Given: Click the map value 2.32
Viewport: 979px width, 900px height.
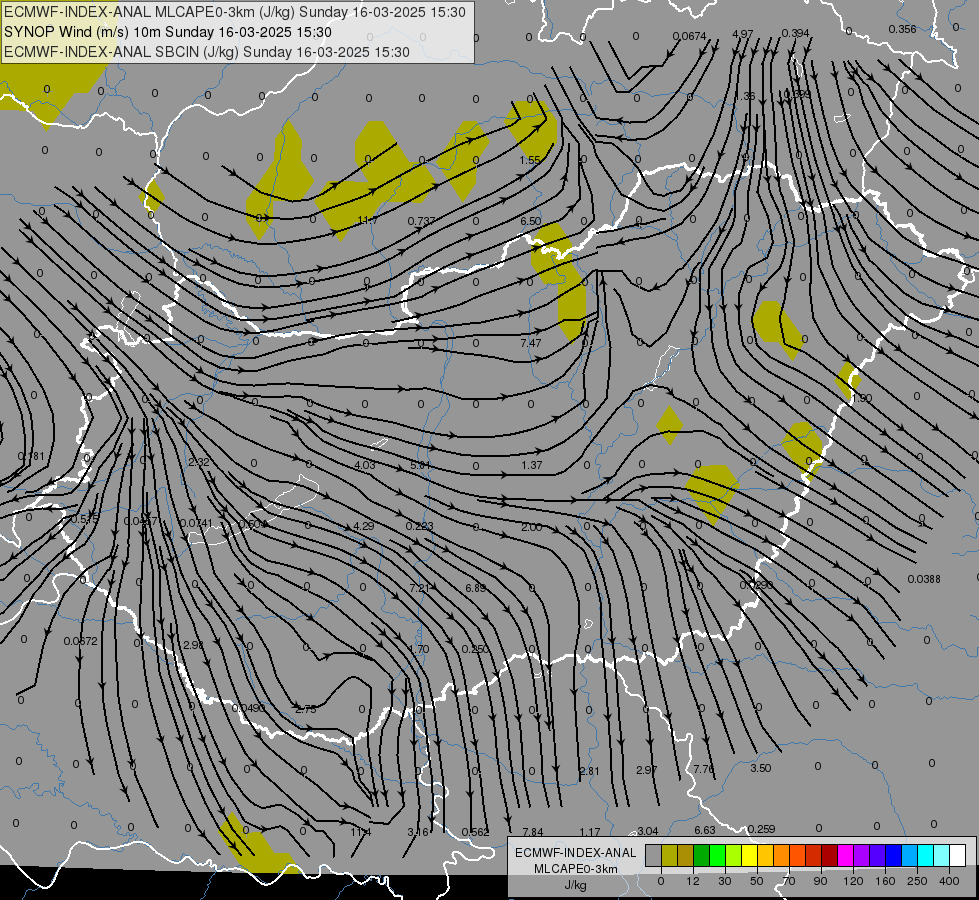Looking at the screenshot, I should [199, 462].
